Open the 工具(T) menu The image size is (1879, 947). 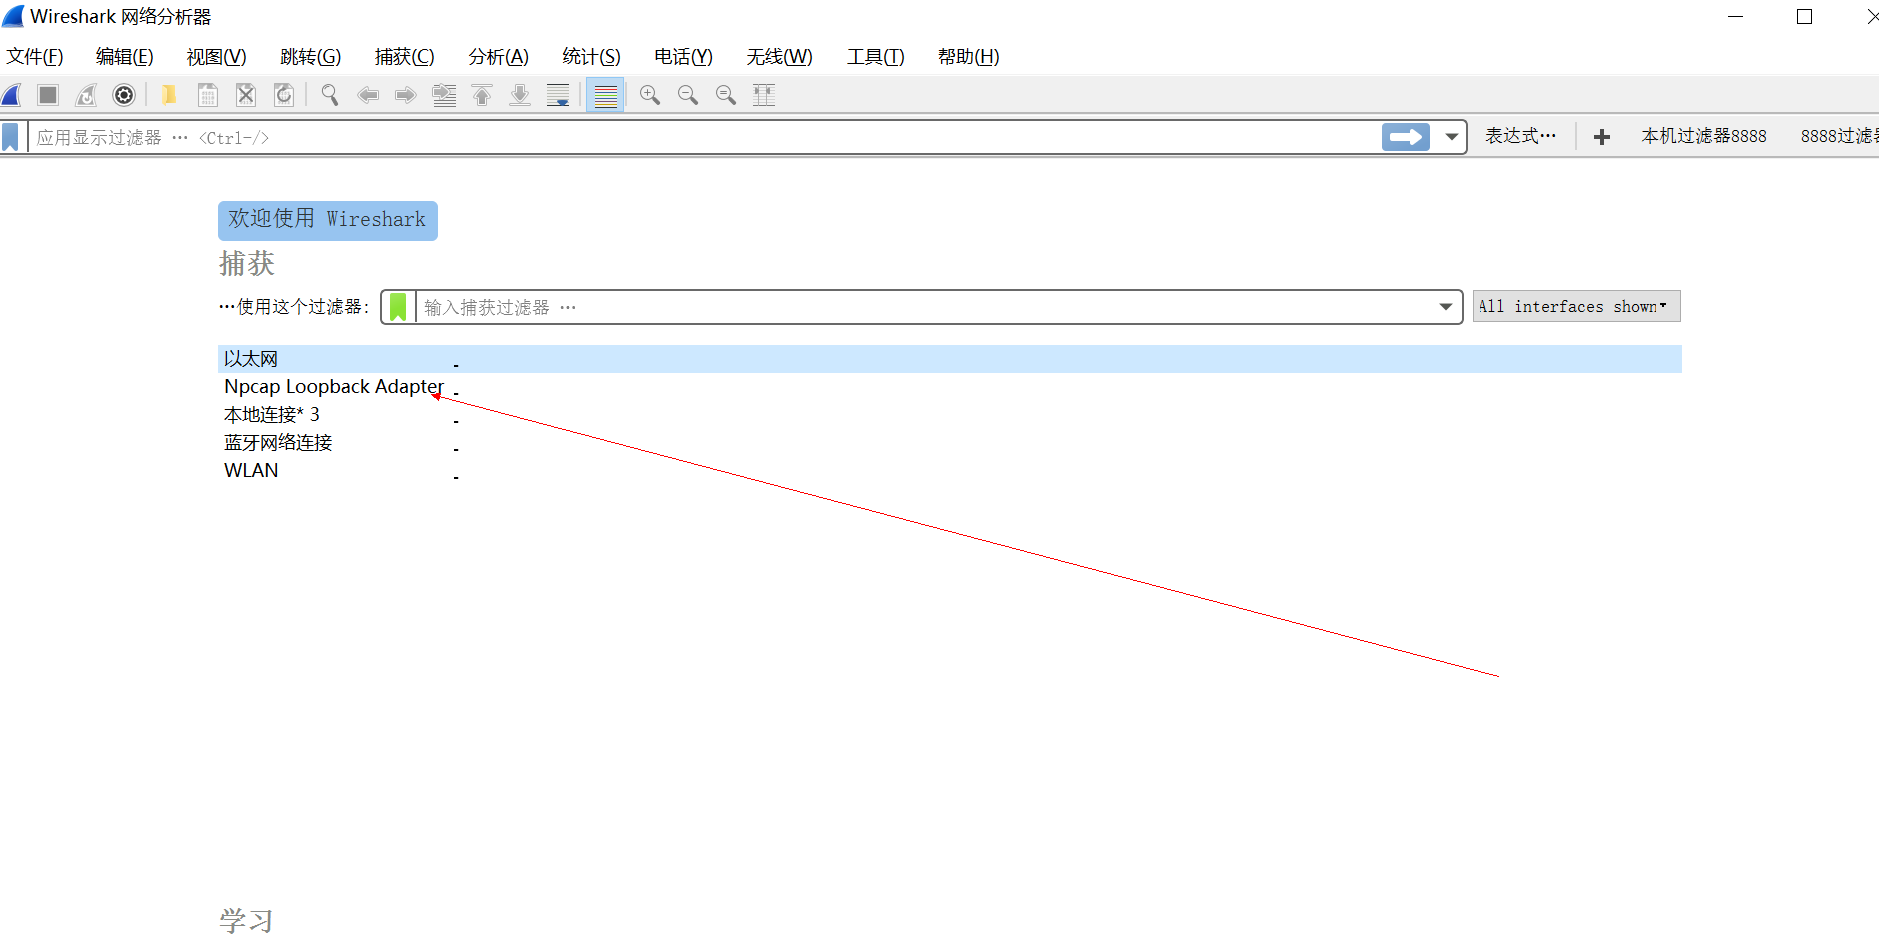click(x=876, y=57)
